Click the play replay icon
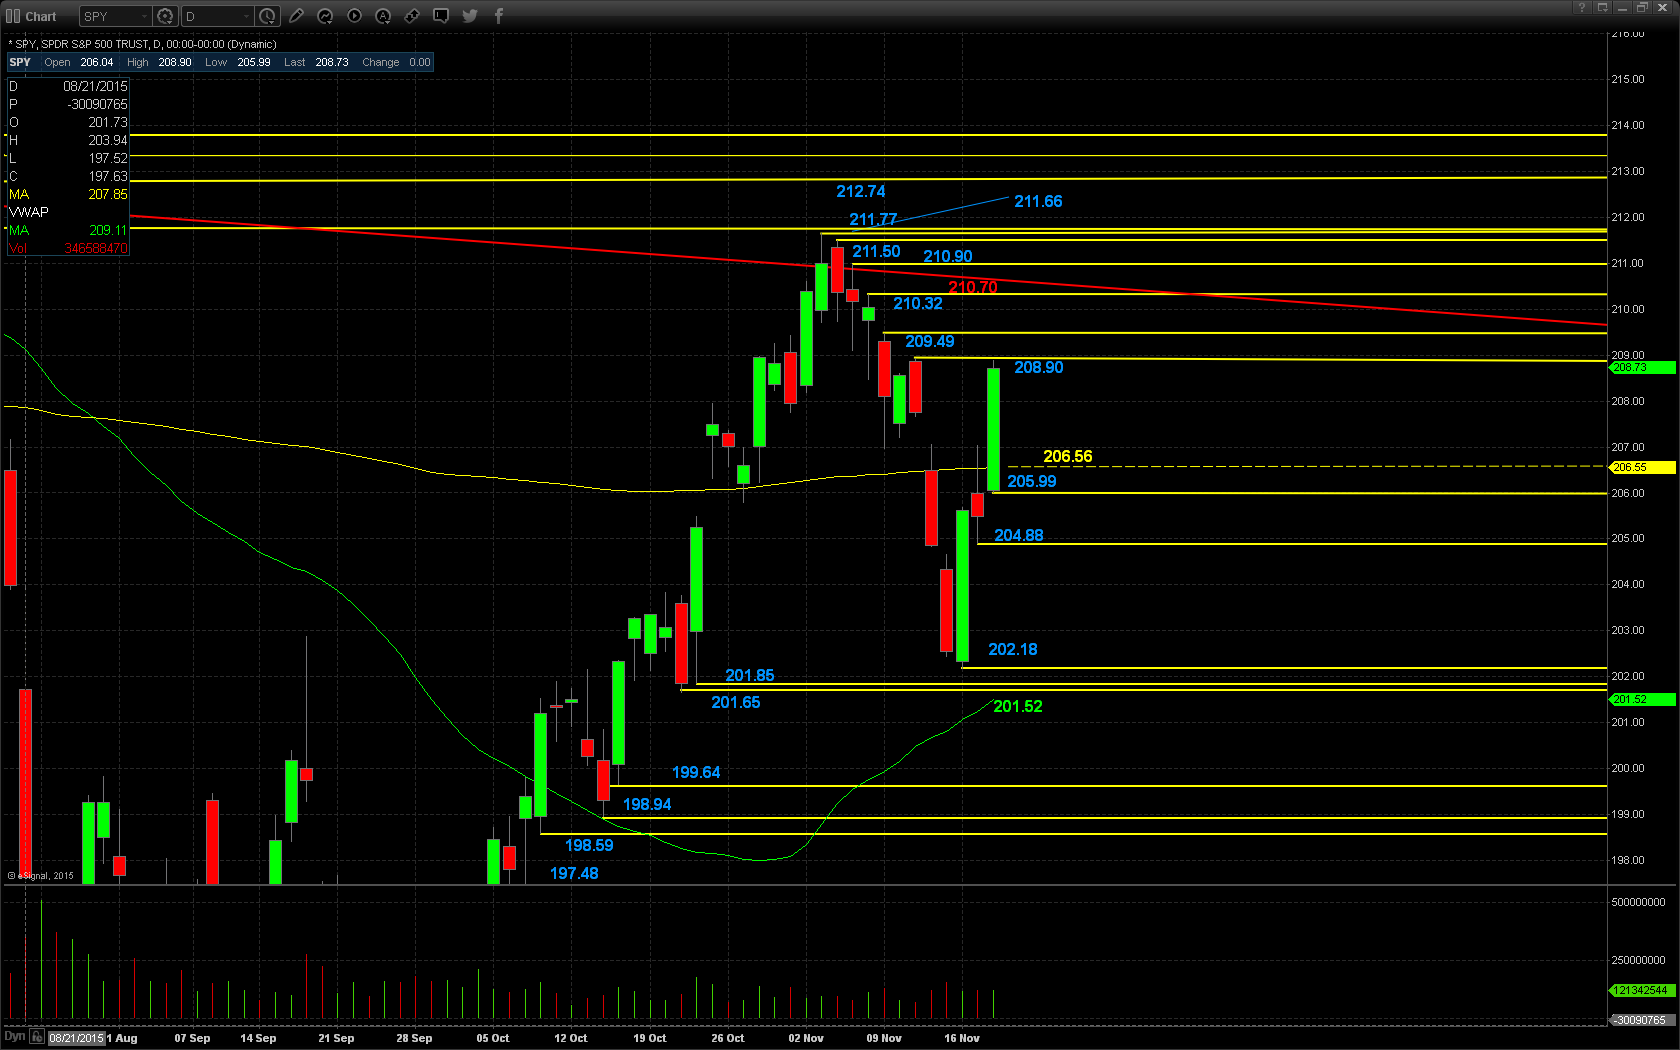Image resolution: width=1680 pixels, height=1050 pixels. 354,16
